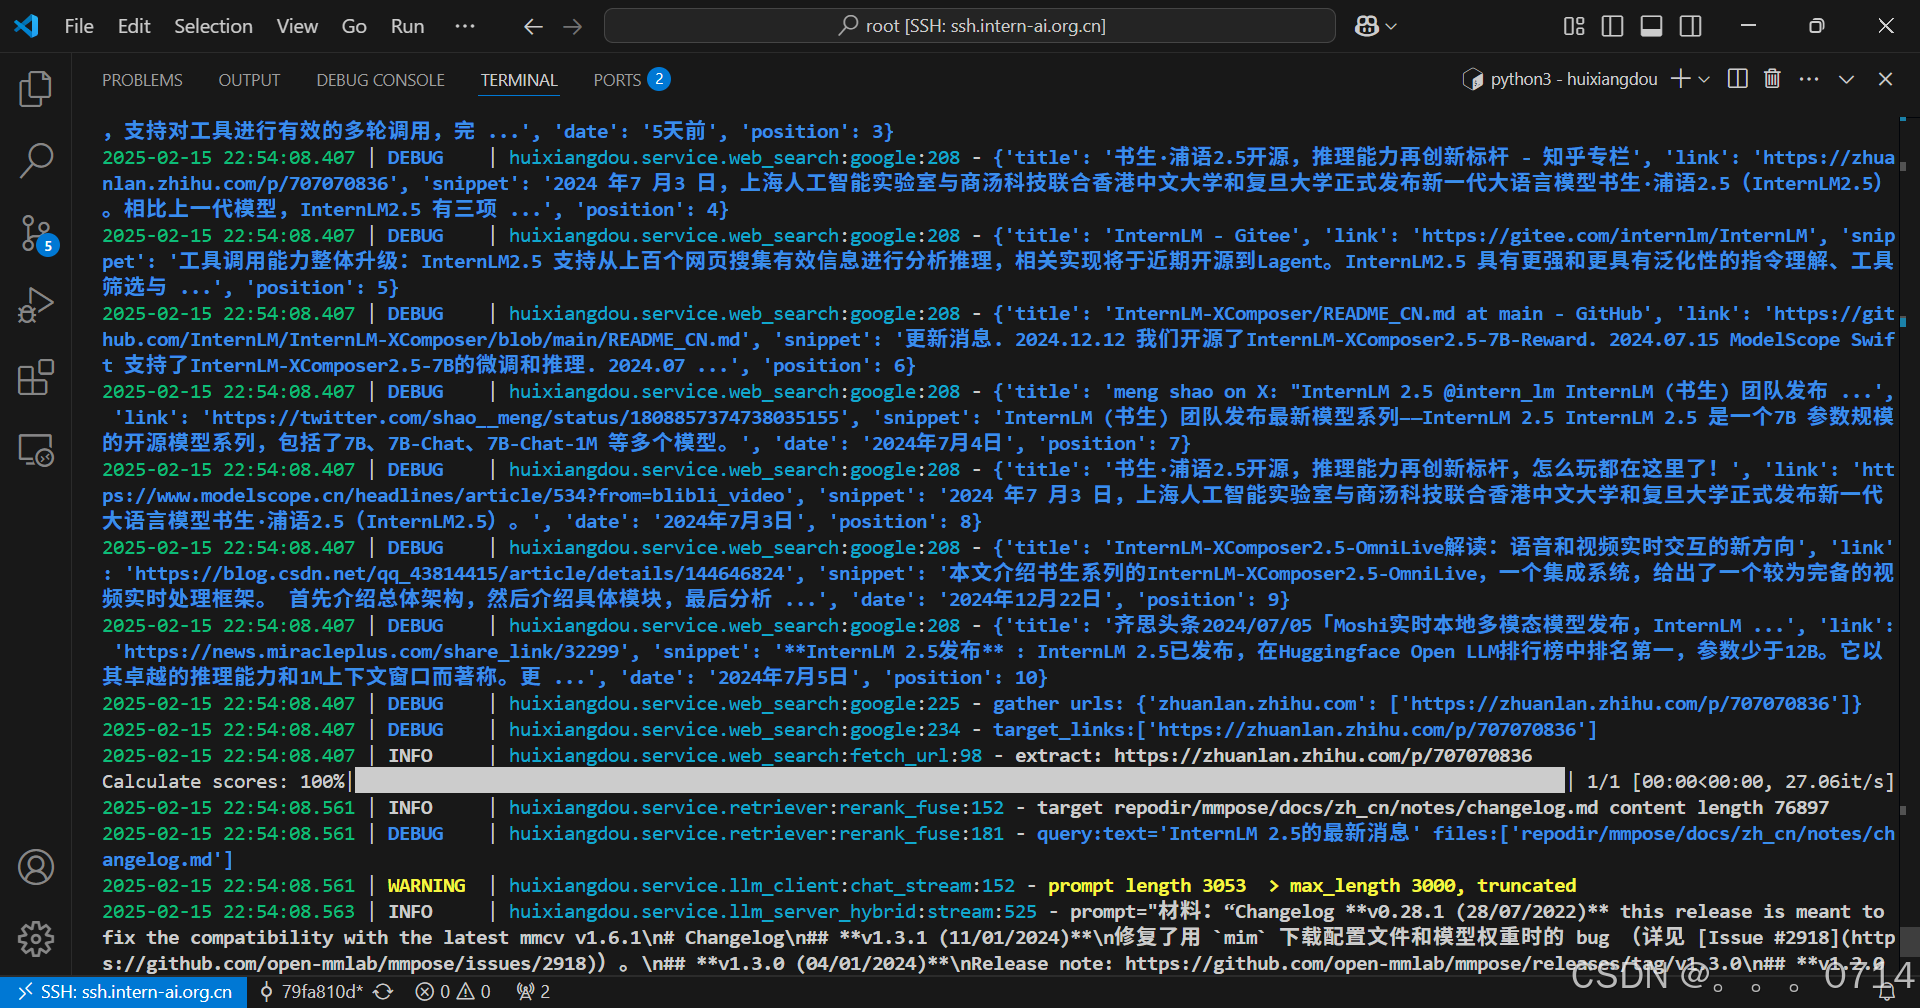Open Source Control view with 5 changes
This screenshot has height=1008, width=1920.
(36, 233)
